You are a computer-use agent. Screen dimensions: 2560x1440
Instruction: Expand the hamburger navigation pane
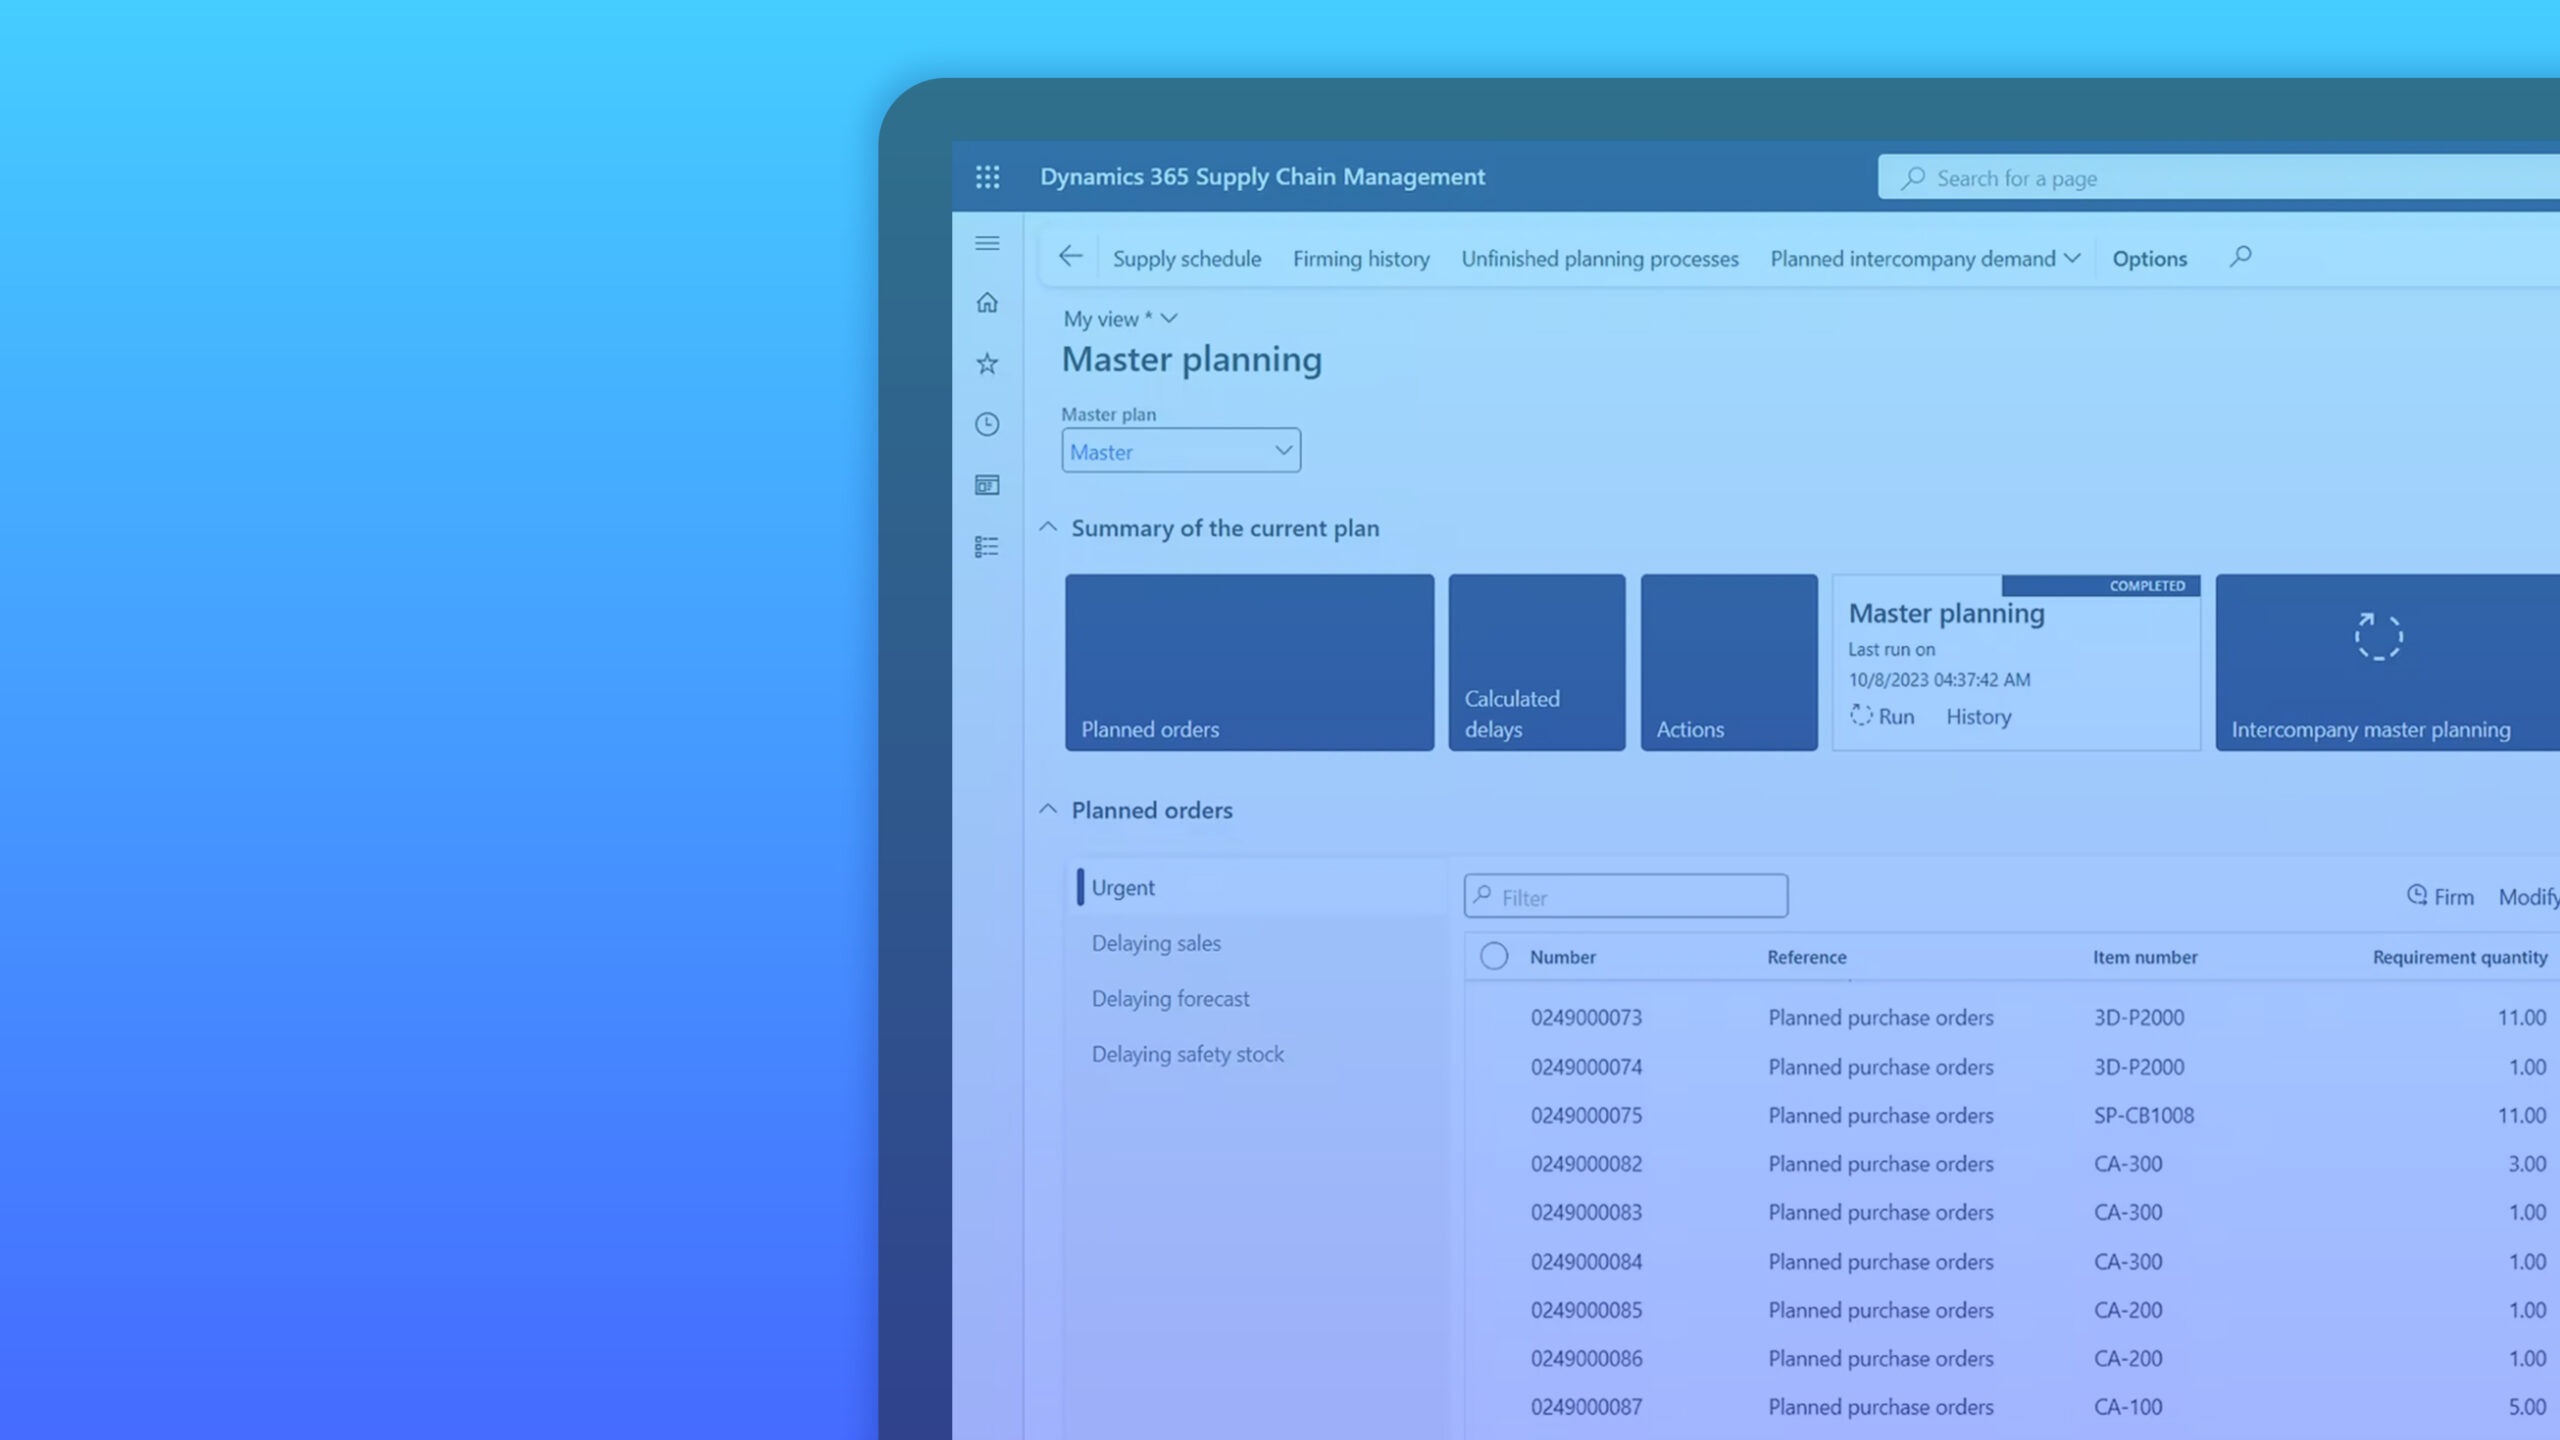tap(987, 243)
